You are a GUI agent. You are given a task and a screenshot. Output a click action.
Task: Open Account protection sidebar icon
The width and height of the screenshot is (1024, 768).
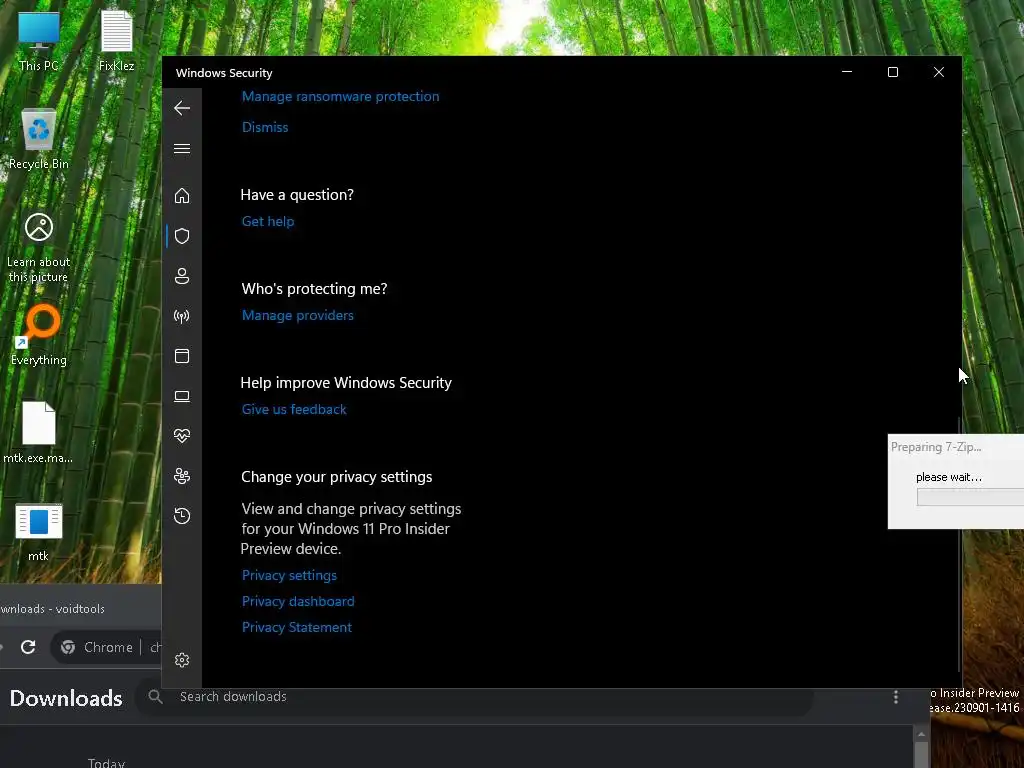click(182, 276)
